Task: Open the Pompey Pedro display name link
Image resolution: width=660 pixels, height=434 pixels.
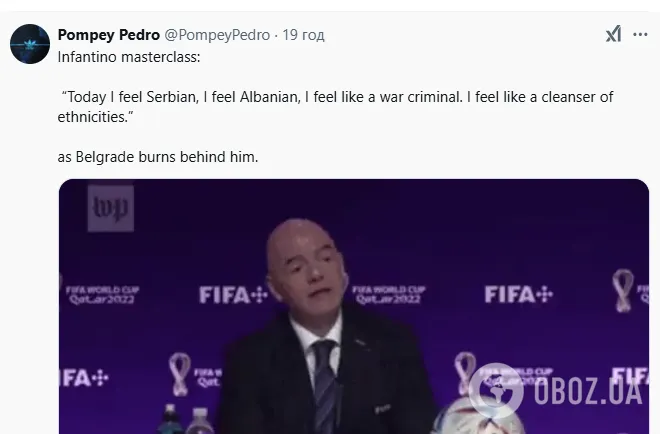Action: pos(109,35)
